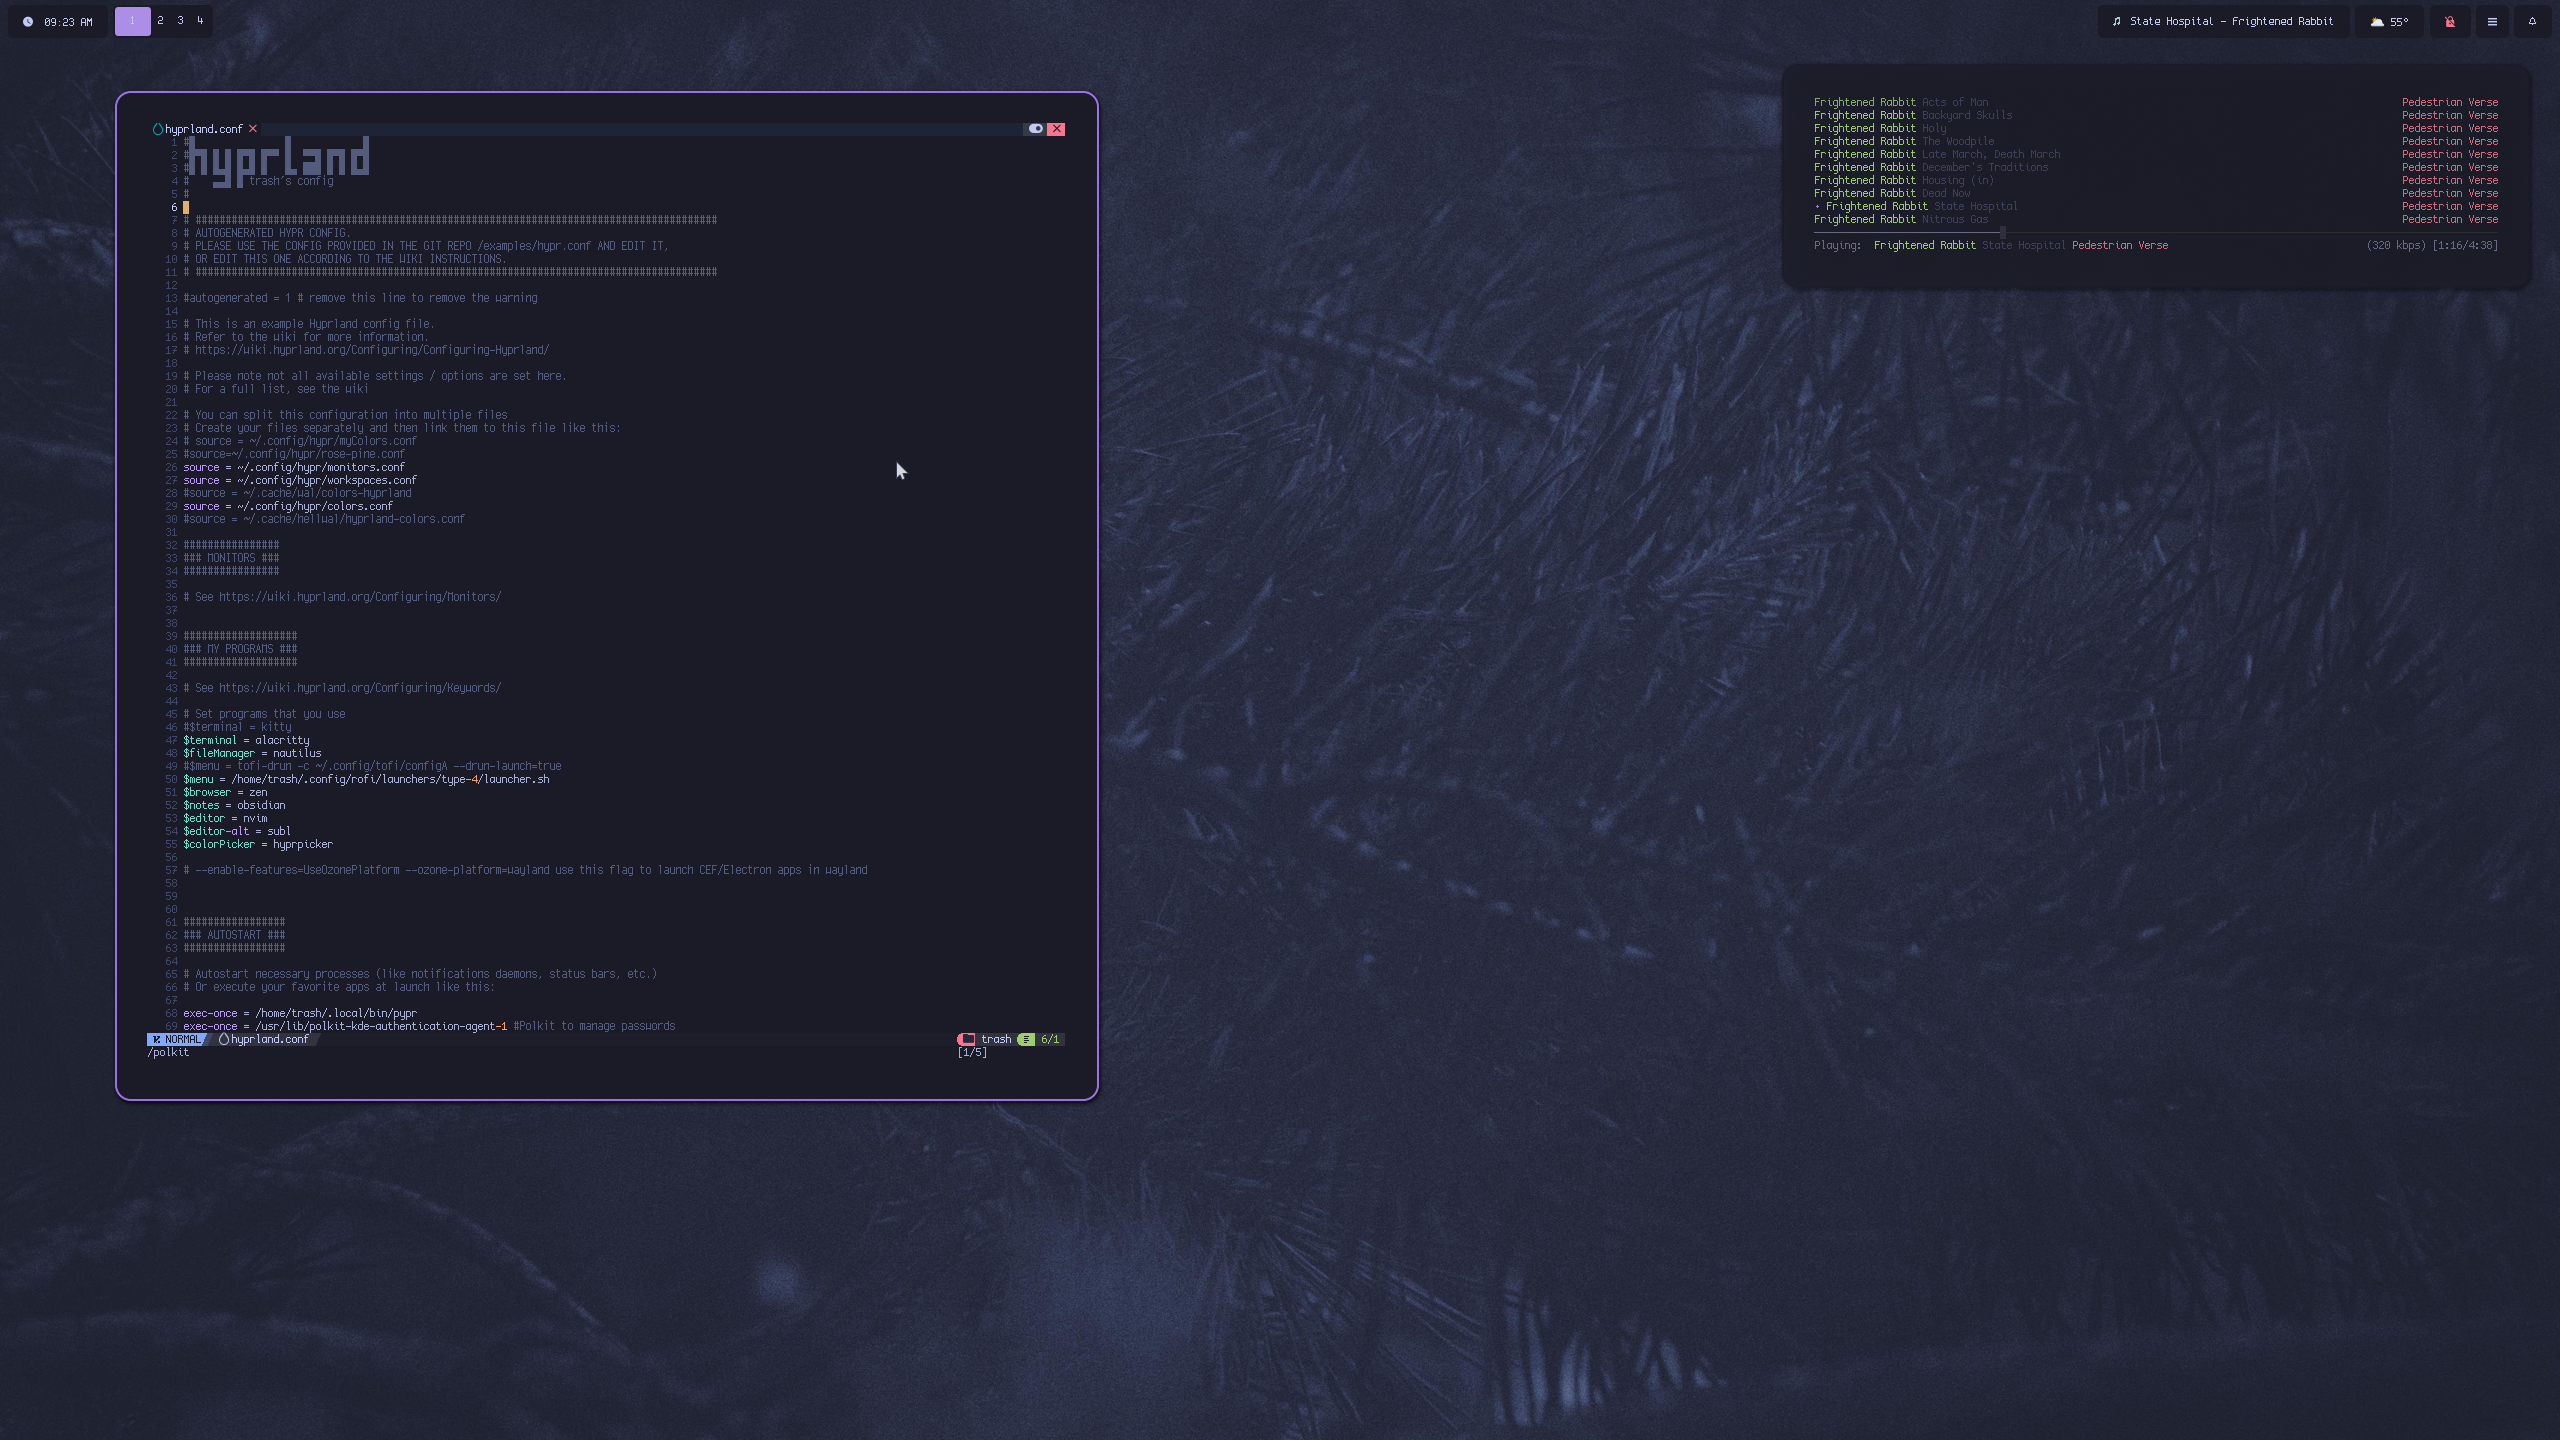Click the music note icon in top bar

pos(2116,21)
